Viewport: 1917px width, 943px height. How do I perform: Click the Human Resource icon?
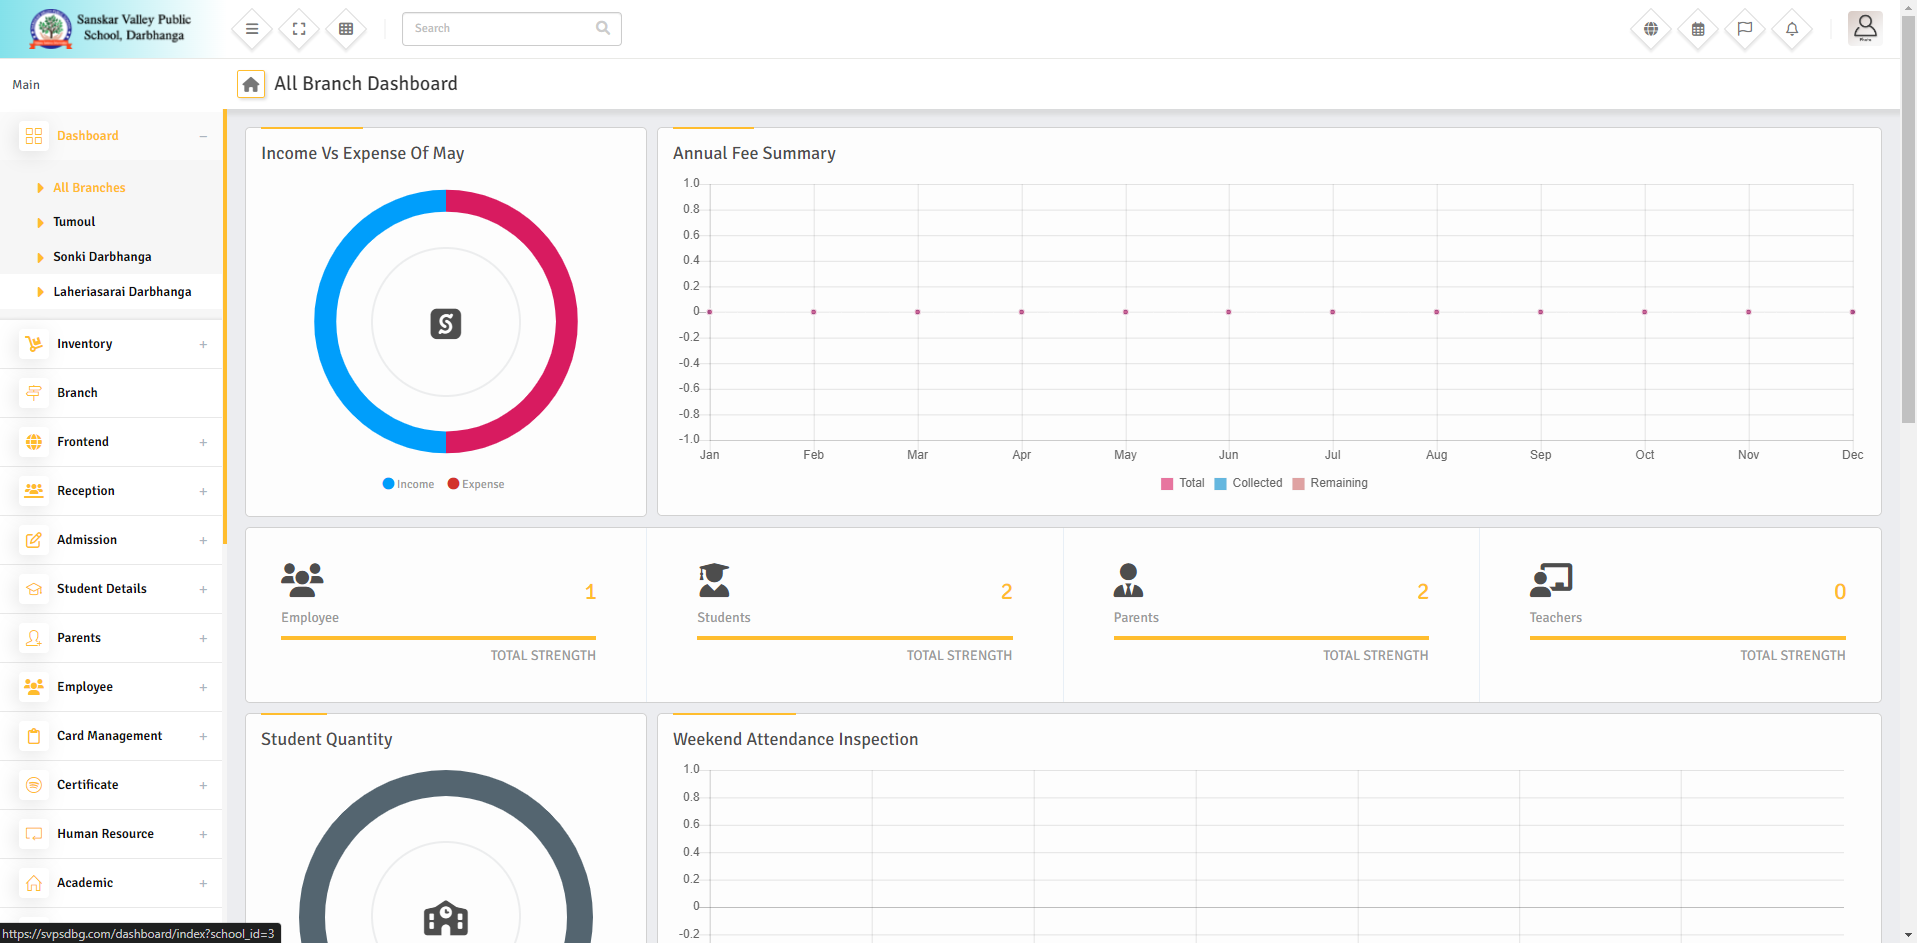tap(34, 834)
